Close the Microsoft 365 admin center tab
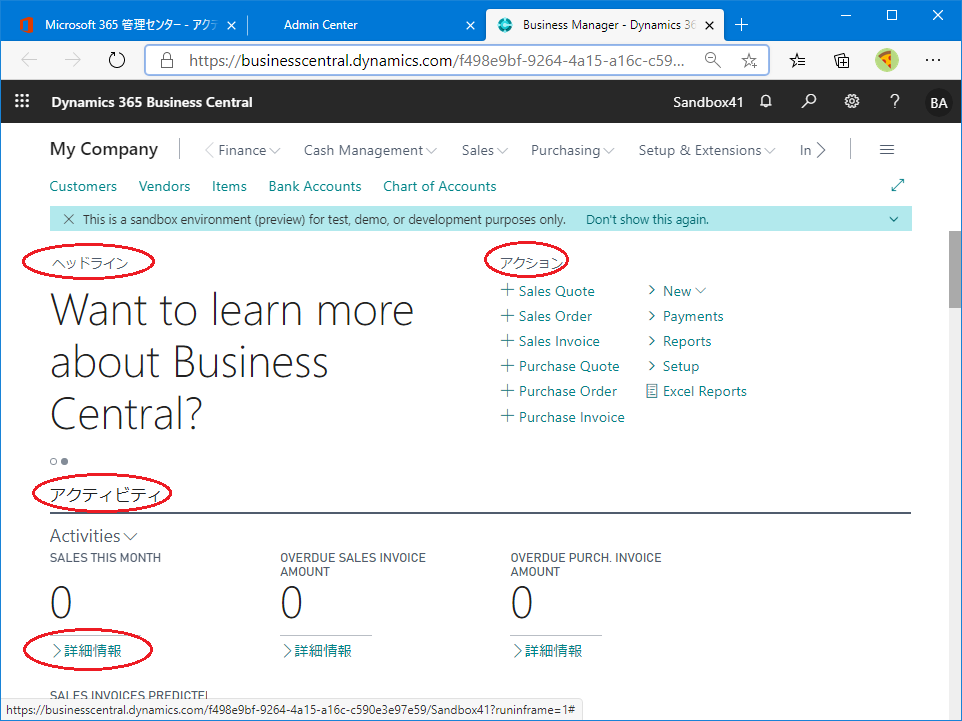Screen dimensions: 962x721 (231, 25)
